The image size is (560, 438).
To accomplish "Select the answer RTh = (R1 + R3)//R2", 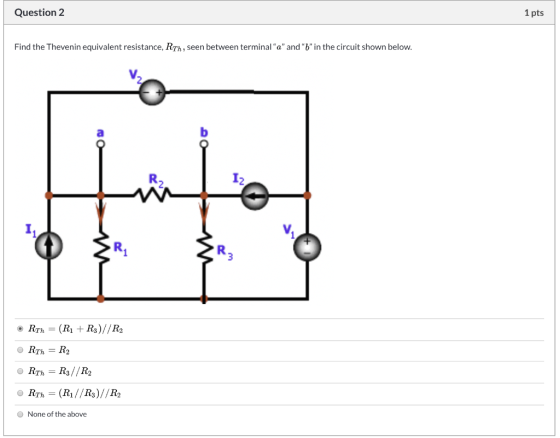I will pos(20,329).
